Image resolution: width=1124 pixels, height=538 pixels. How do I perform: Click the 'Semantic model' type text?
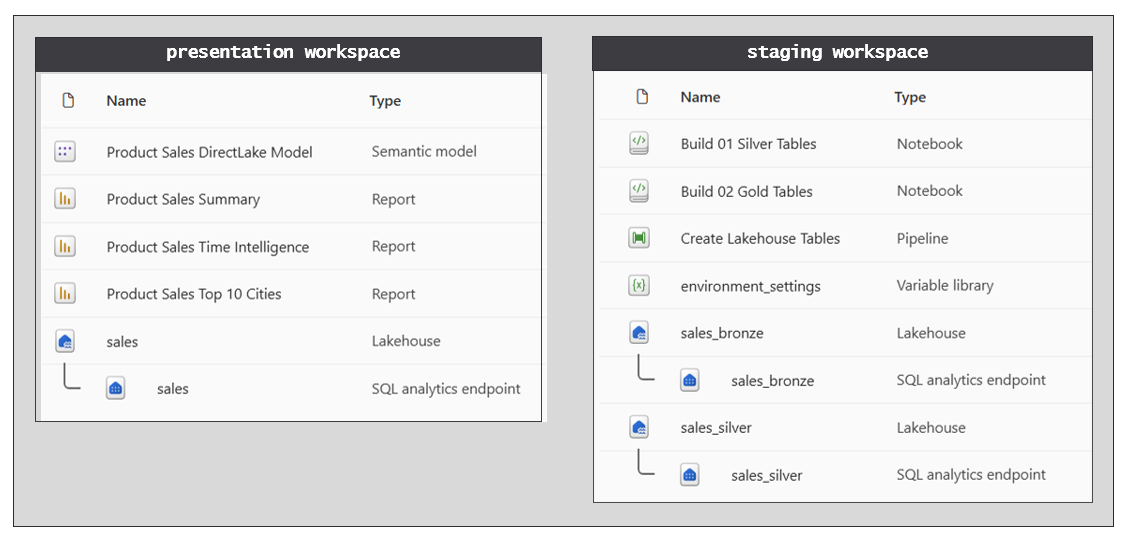pyautogui.click(x=424, y=151)
